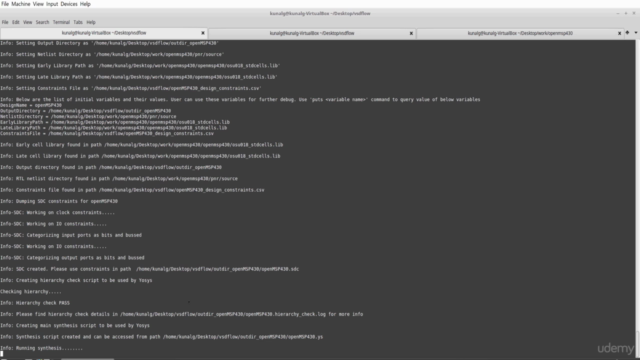Click line 'Info: Setting Early Library Path as'
Image resolution: width=640 pixels, height=360 pixels.
point(140,65)
